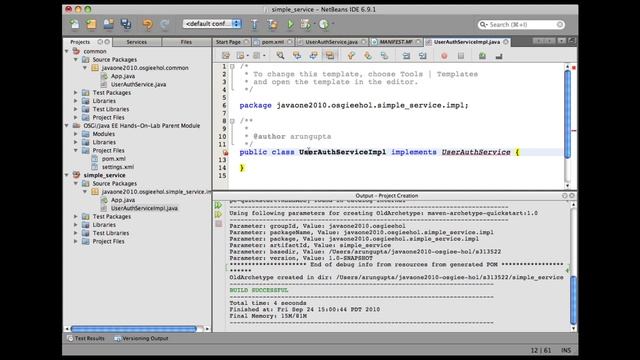Click the Stop square icon in Output panel
Image resolution: width=640 pixels, height=360 pixels.
click(x=219, y=224)
